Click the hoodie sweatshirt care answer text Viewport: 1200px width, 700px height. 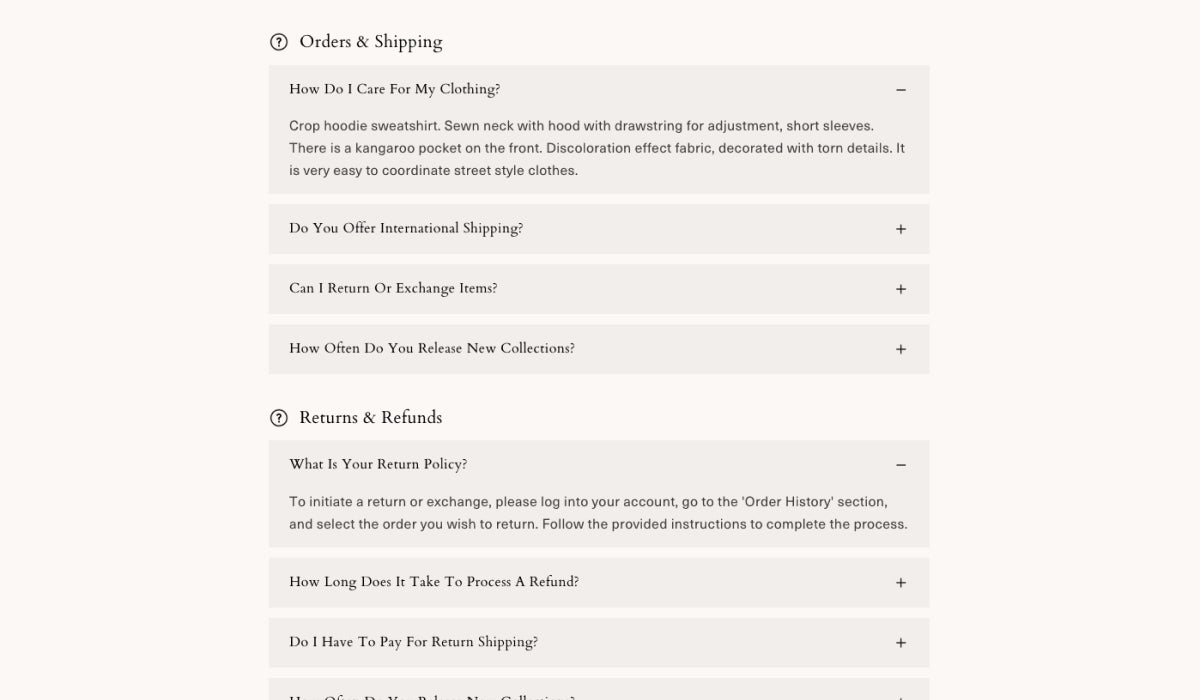597,148
